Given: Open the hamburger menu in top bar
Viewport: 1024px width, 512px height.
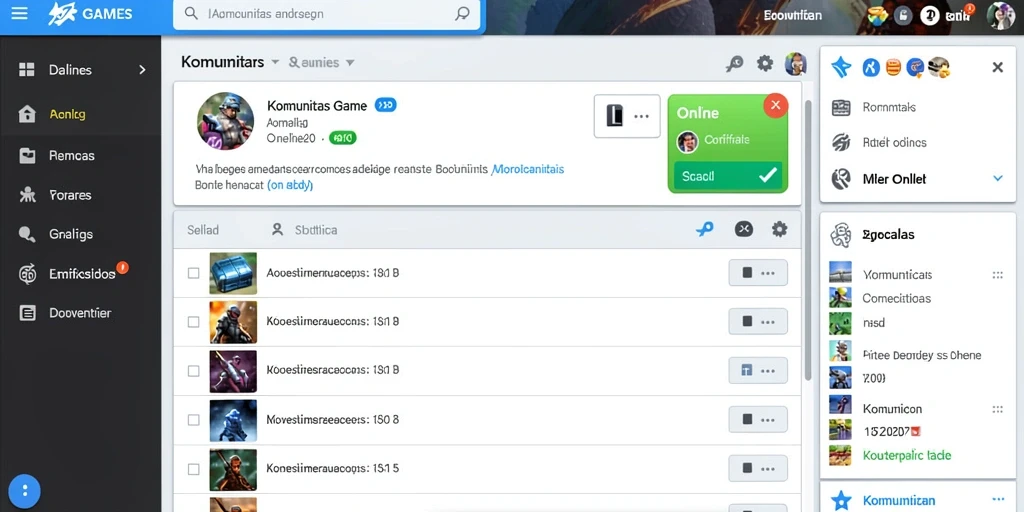Looking at the screenshot, I should point(20,13).
